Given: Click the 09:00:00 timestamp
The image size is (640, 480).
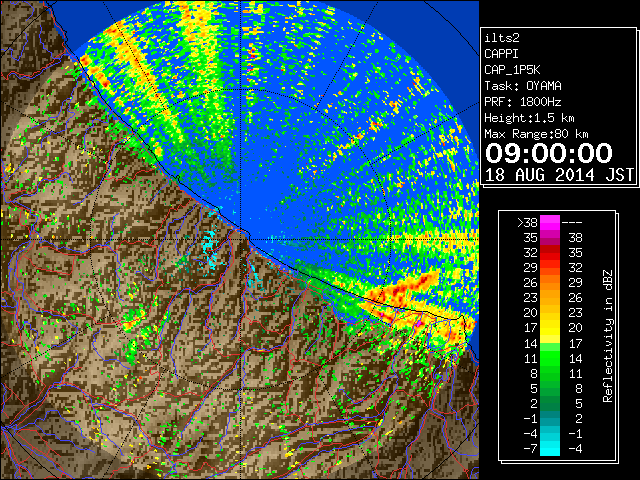Looking at the screenshot, I should 549,153.
